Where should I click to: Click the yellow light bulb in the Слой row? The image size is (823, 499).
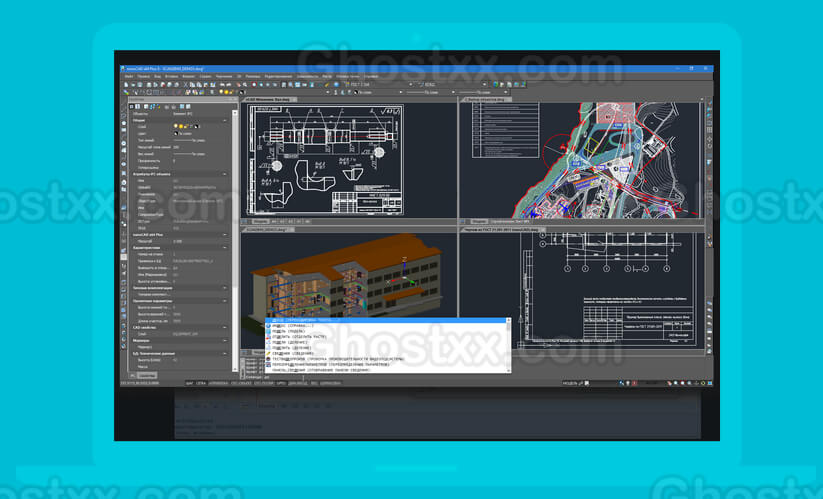pos(176,127)
